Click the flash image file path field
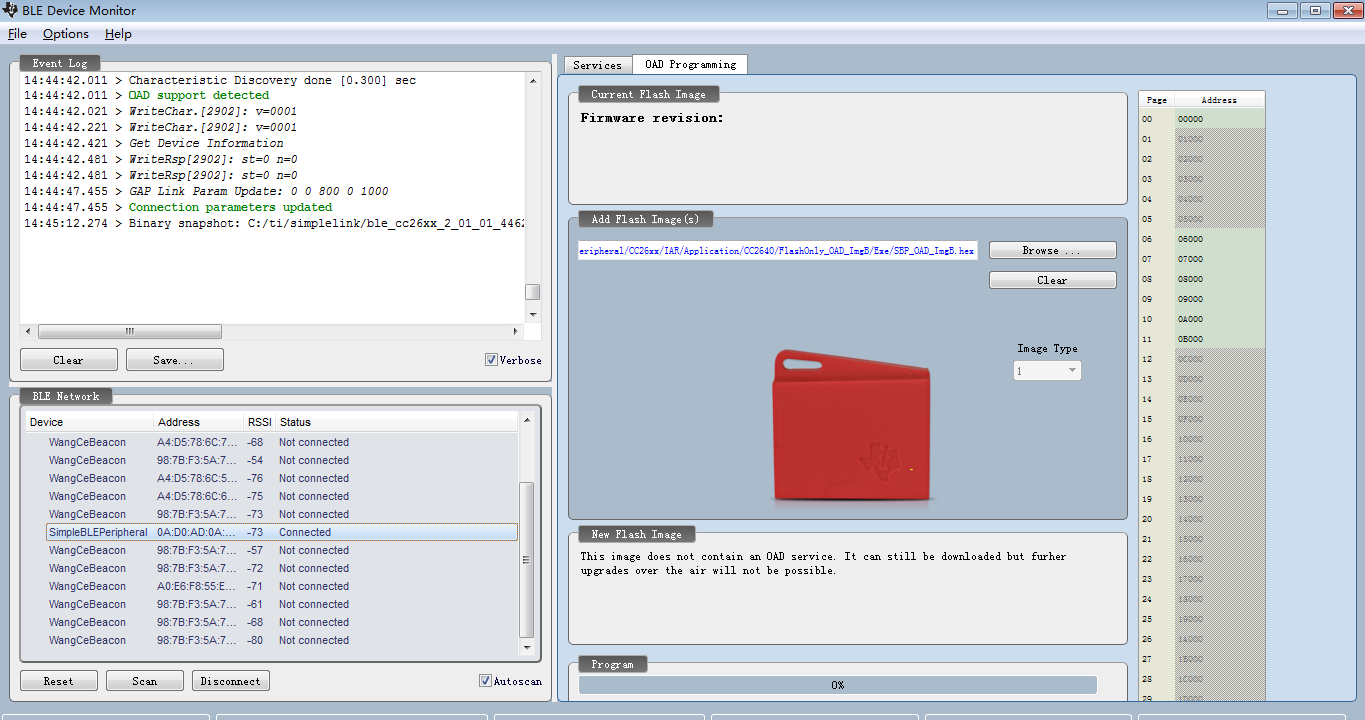The width and height of the screenshot is (1365, 720). pyautogui.click(x=778, y=250)
